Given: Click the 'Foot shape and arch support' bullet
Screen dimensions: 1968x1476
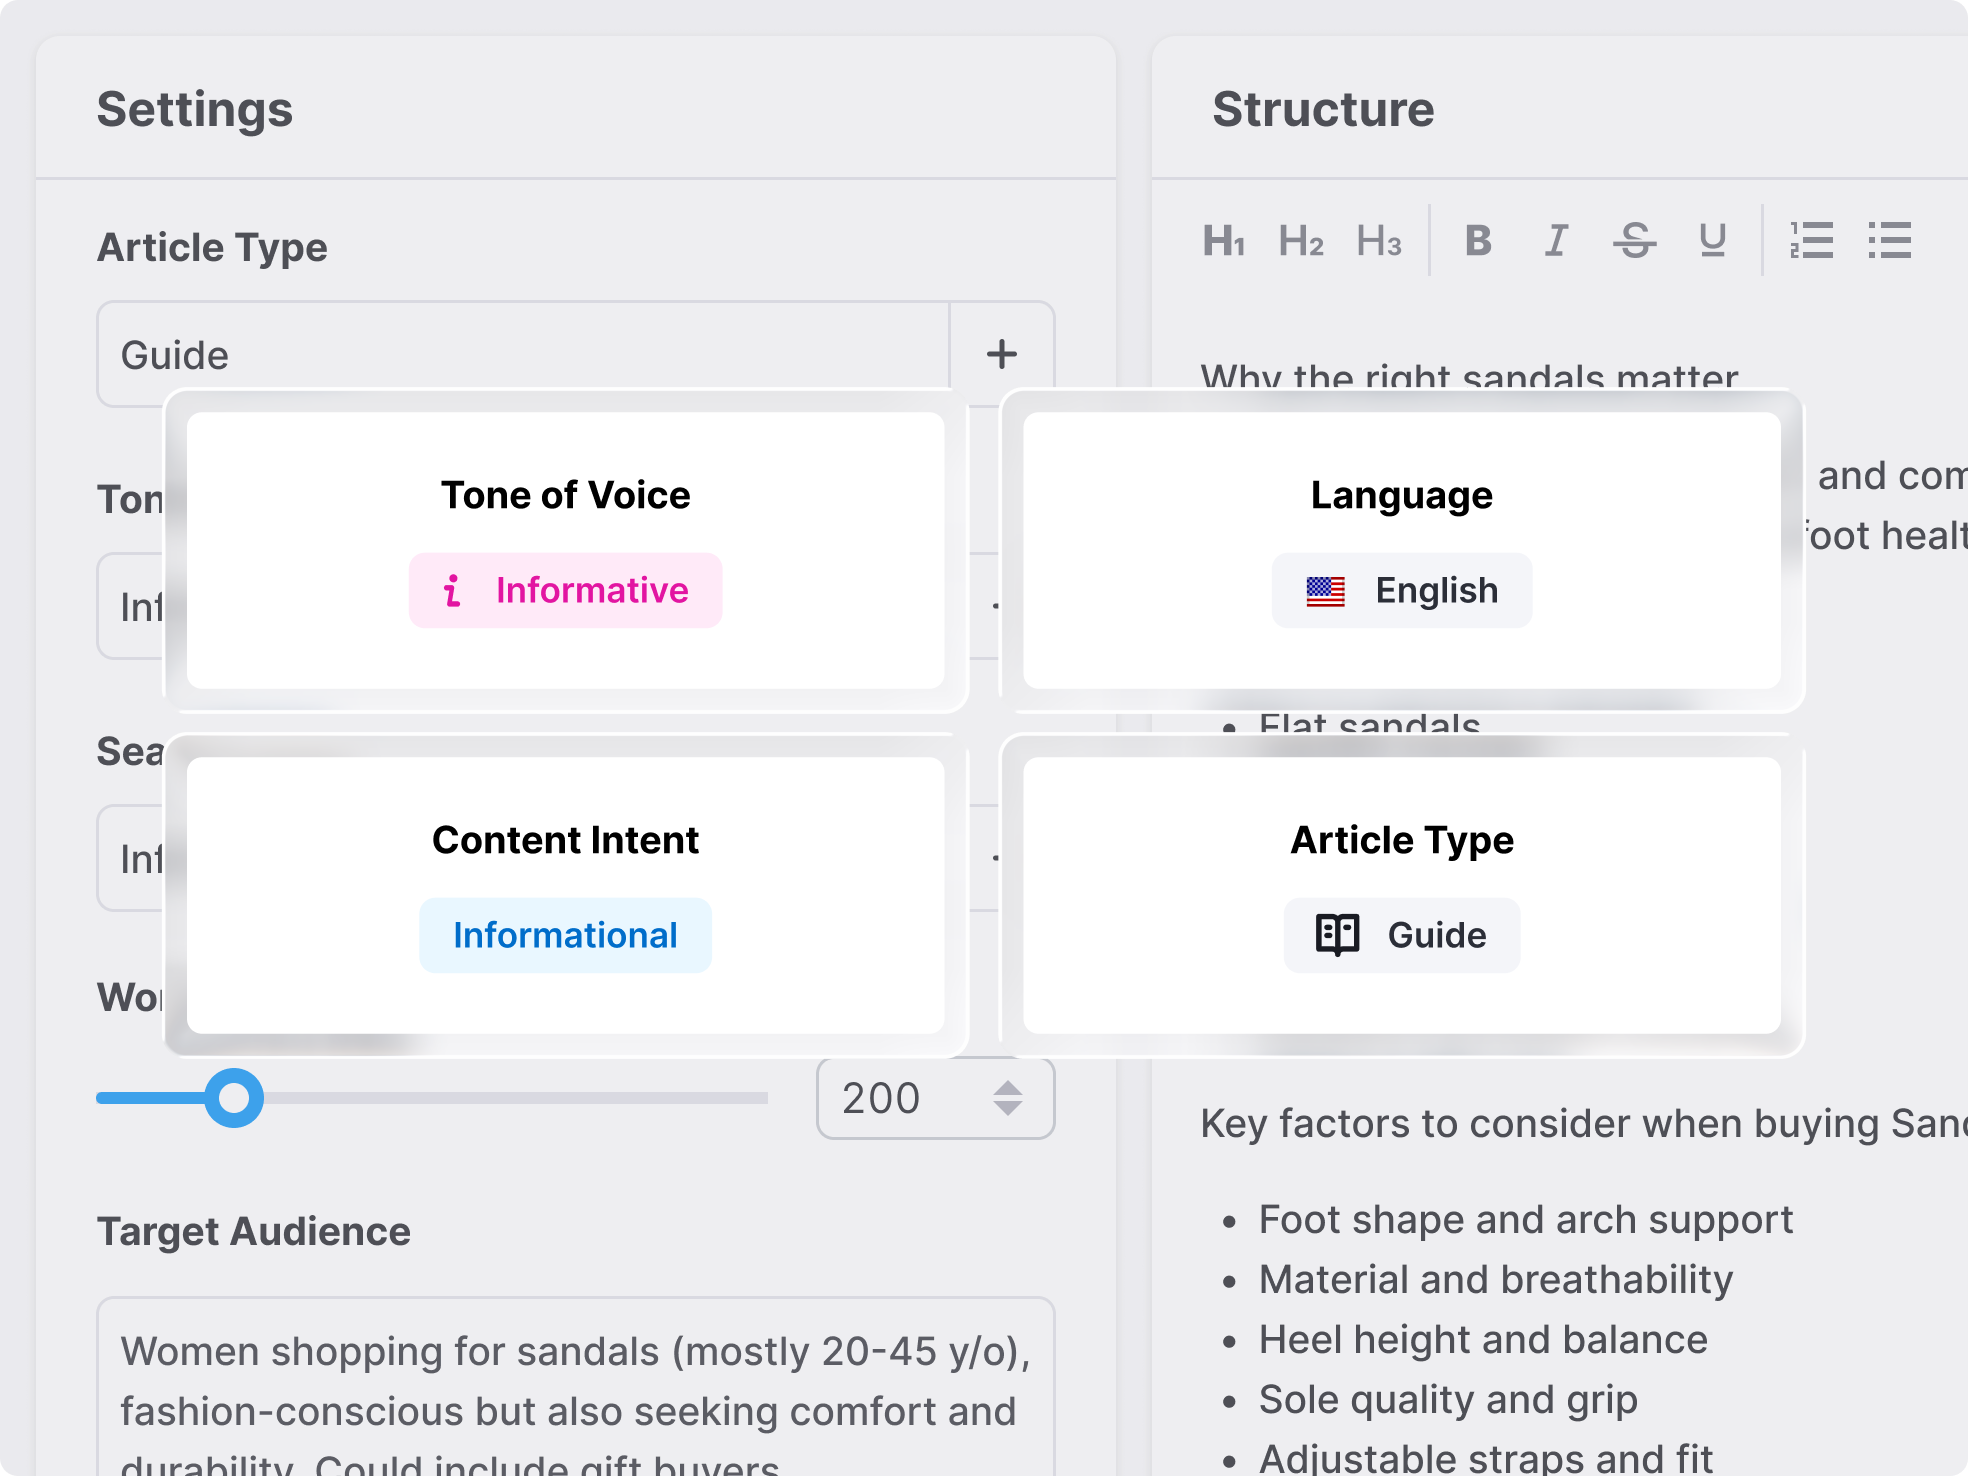Looking at the screenshot, I should pos(1525,1219).
